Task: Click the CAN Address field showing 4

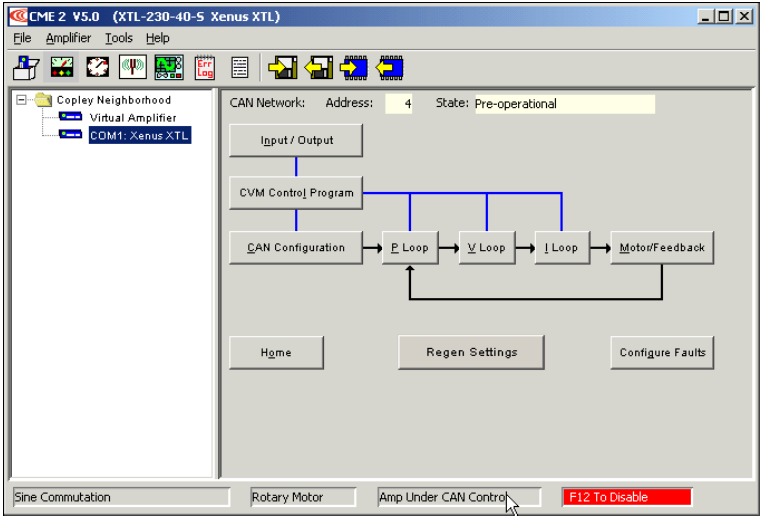Action: [x=399, y=104]
